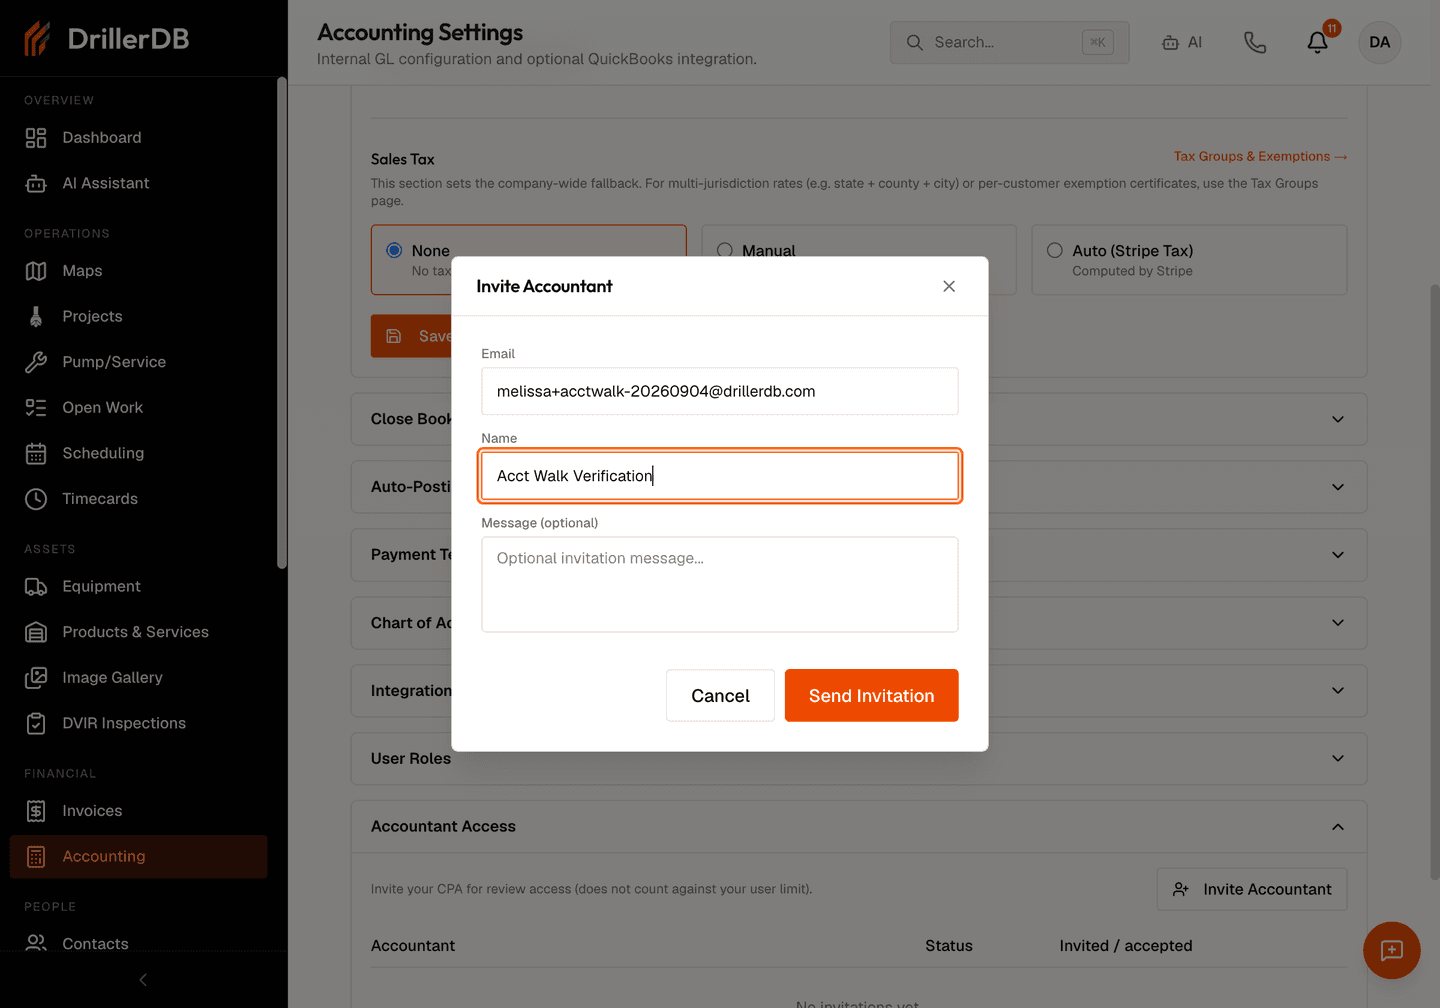Click the DrillerDB logo icon
Viewport: 1440px width, 1008px height.
point(37,39)
